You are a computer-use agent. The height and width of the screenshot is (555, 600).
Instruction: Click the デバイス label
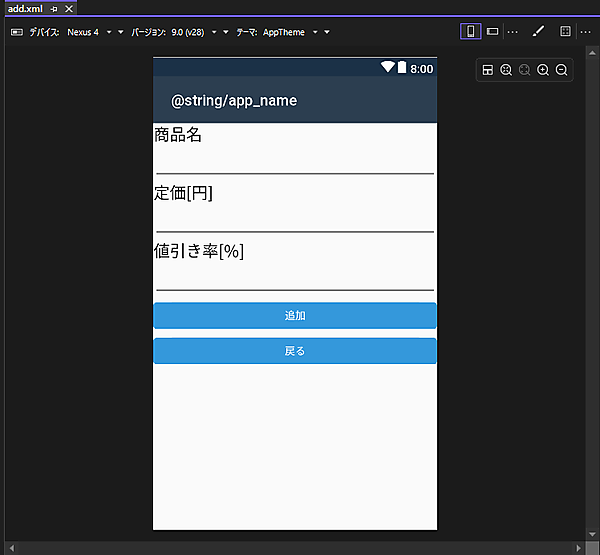[x=44, y=32]
